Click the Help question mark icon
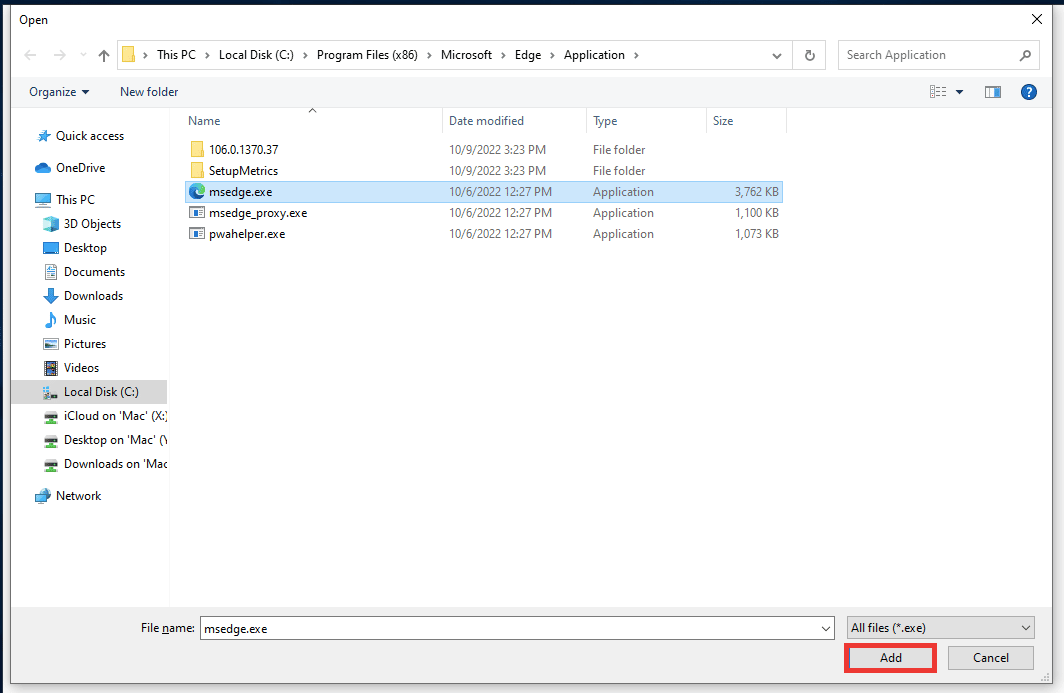Image resolution: width=1064 pixels, height=693 pixels. coord(1029,91)
